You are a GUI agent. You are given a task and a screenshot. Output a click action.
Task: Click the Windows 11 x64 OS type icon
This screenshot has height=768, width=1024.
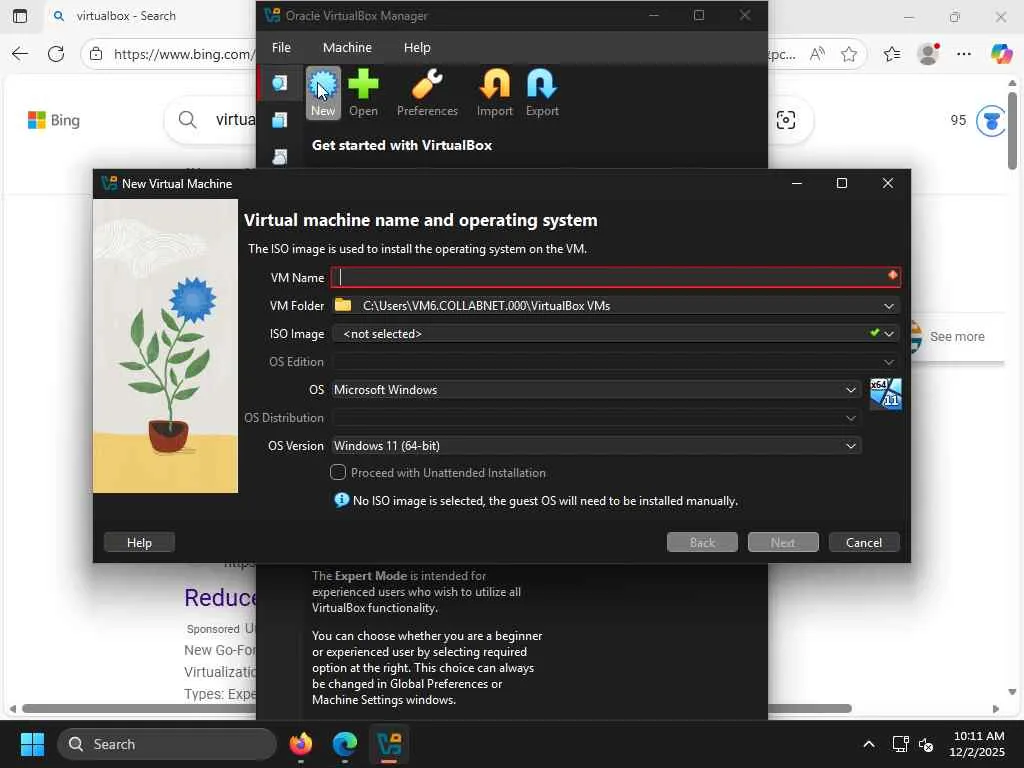(x=886, y=394)
